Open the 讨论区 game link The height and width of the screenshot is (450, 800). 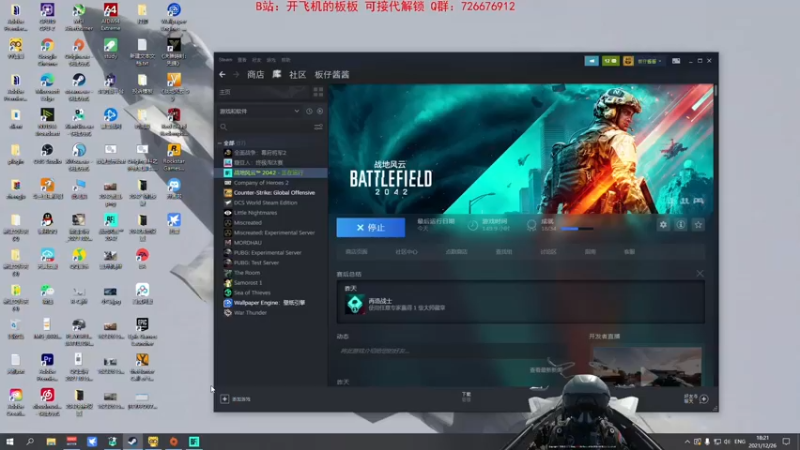pyautogui.click(x=548, y=252)
